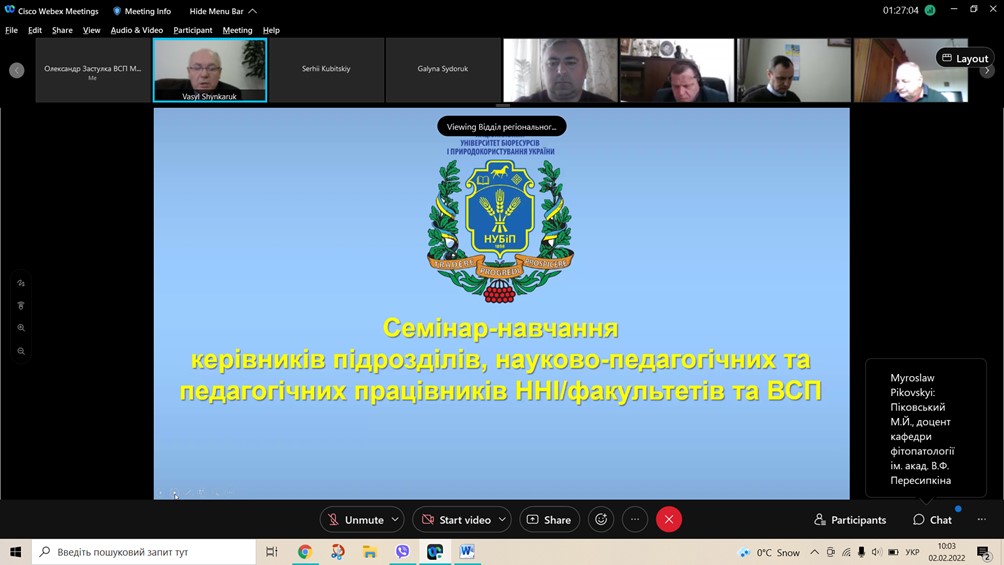Open Google Chrome from taskbar
This screenshot has width=1004, height=565.
[305, 552]
